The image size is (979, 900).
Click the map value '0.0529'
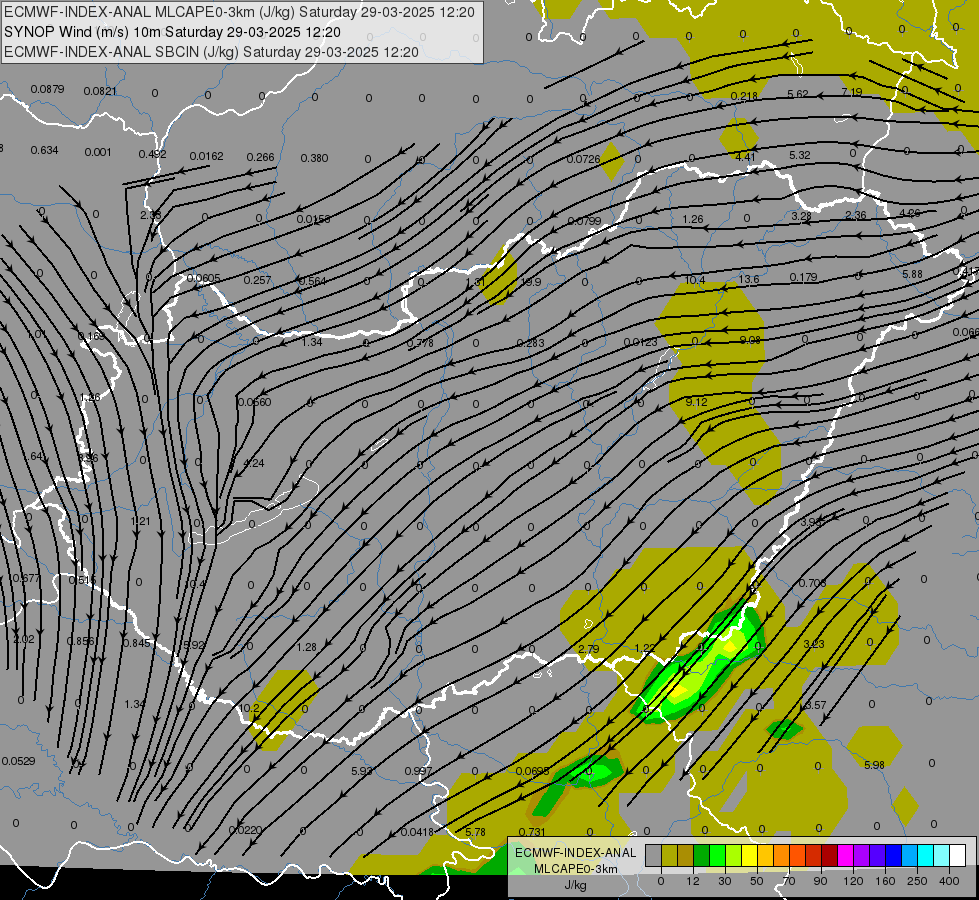coord(18,761)
